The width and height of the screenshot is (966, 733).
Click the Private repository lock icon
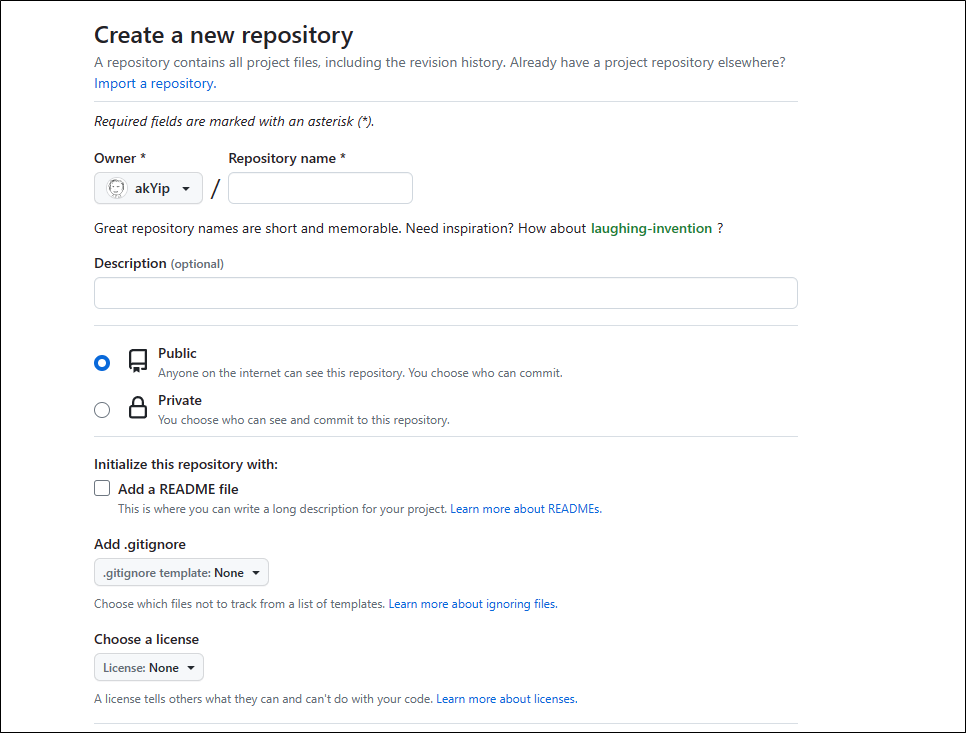click(x=138, y=408)
